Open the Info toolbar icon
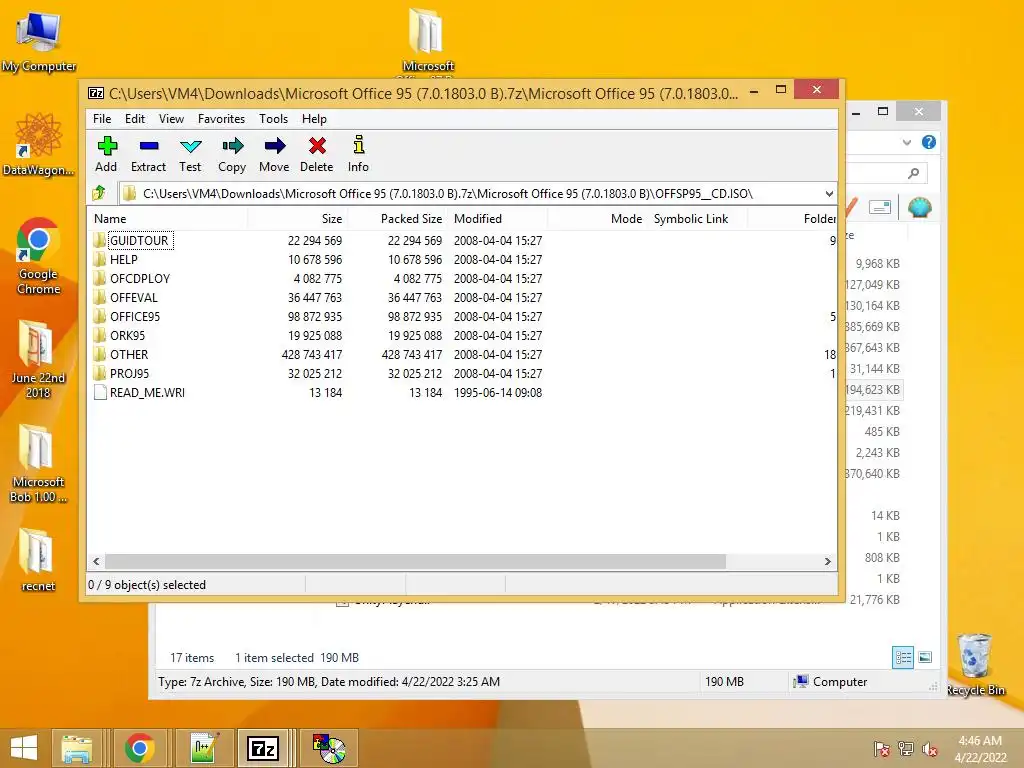The height and width of the screenshot is (768, 1024). 358,154
